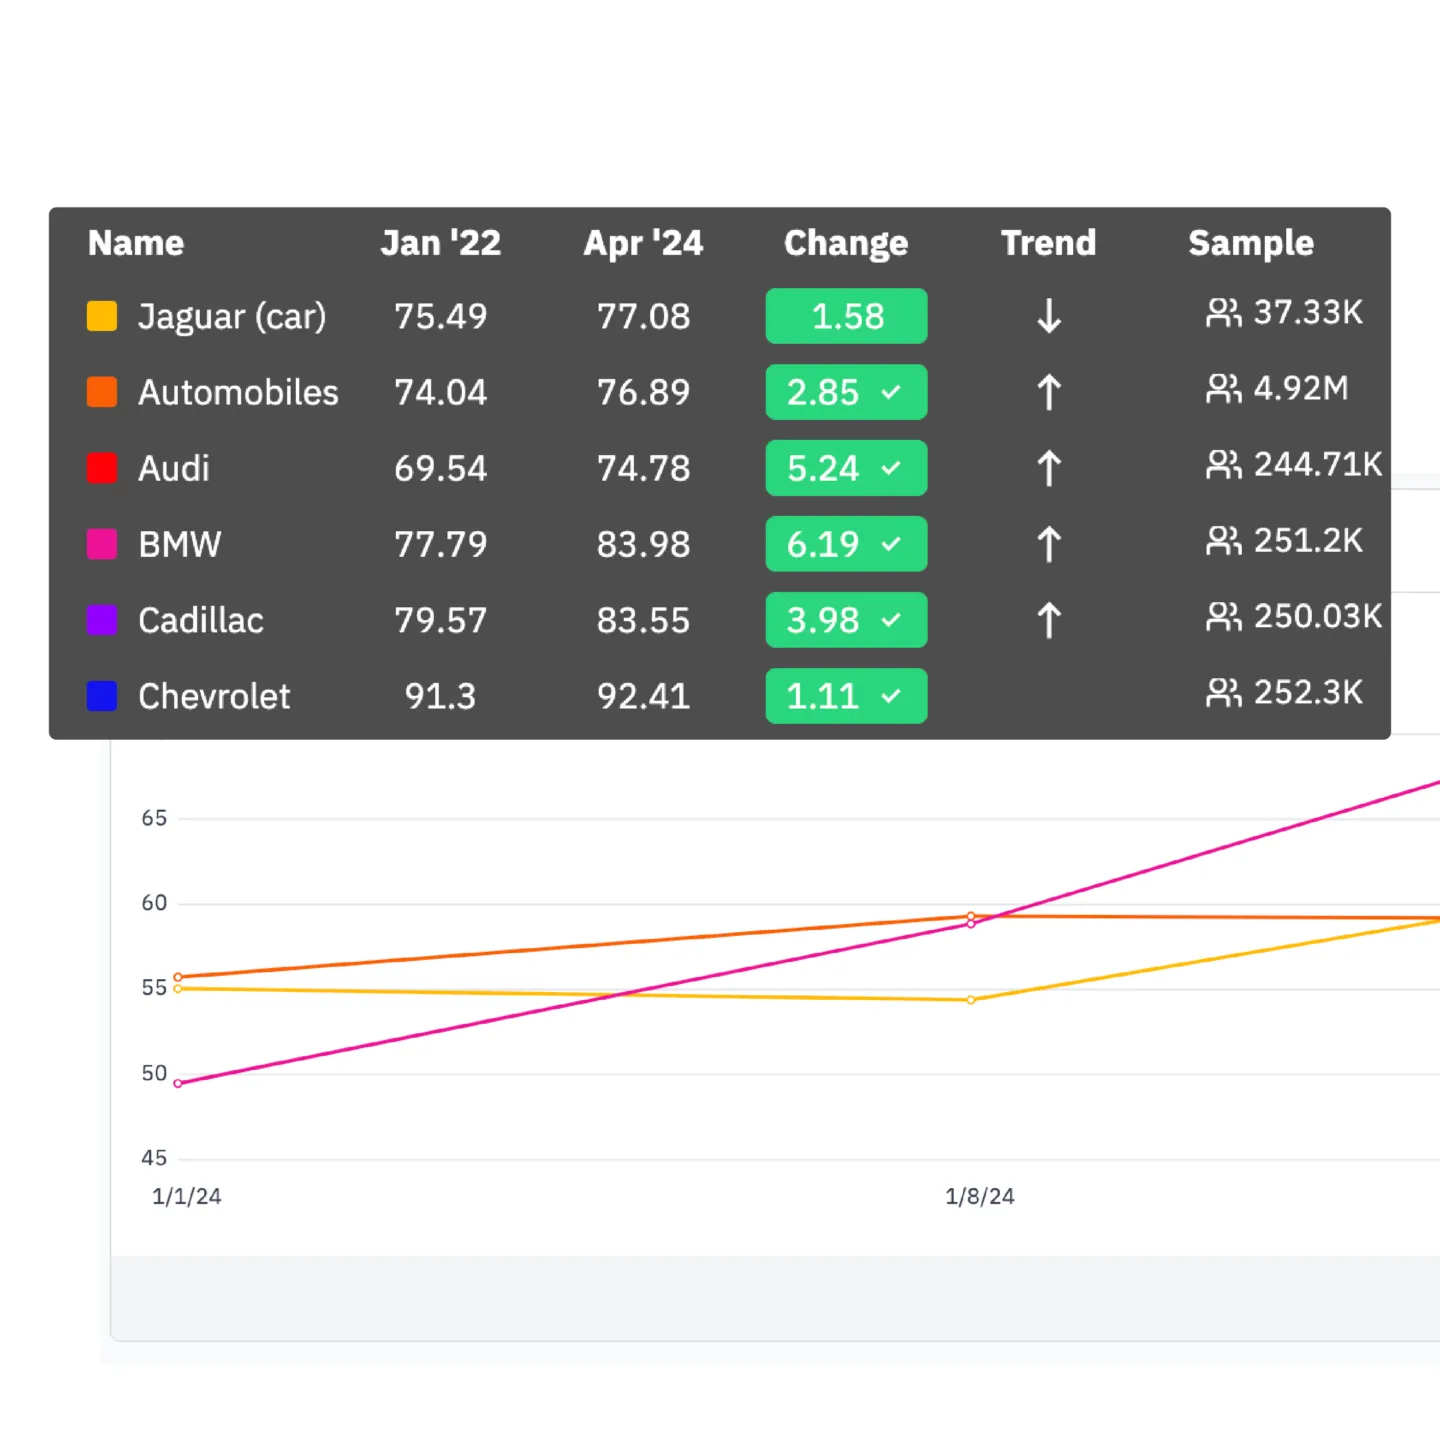Click the 79.57 value for Cadillac

[x=441, y=620]
